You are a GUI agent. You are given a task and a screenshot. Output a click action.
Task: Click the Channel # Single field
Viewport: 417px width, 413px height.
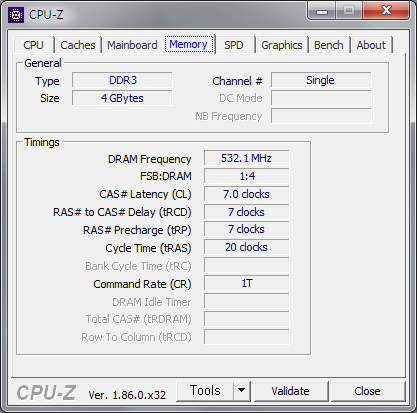point(321,80)
